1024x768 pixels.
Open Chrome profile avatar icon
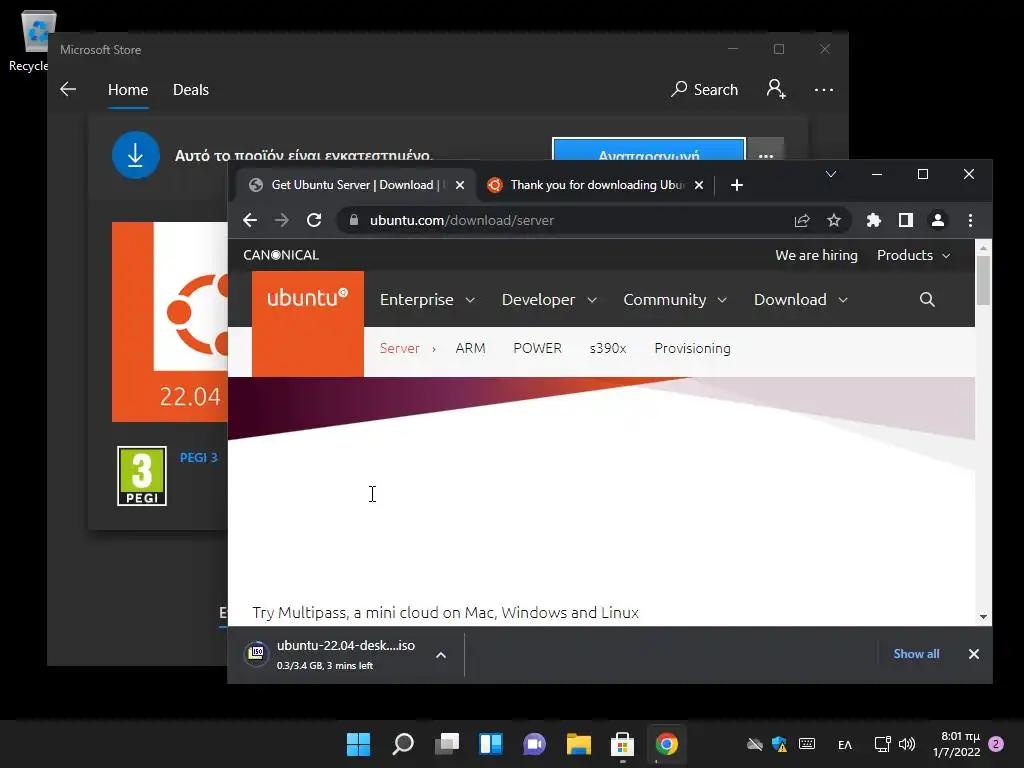938,221
